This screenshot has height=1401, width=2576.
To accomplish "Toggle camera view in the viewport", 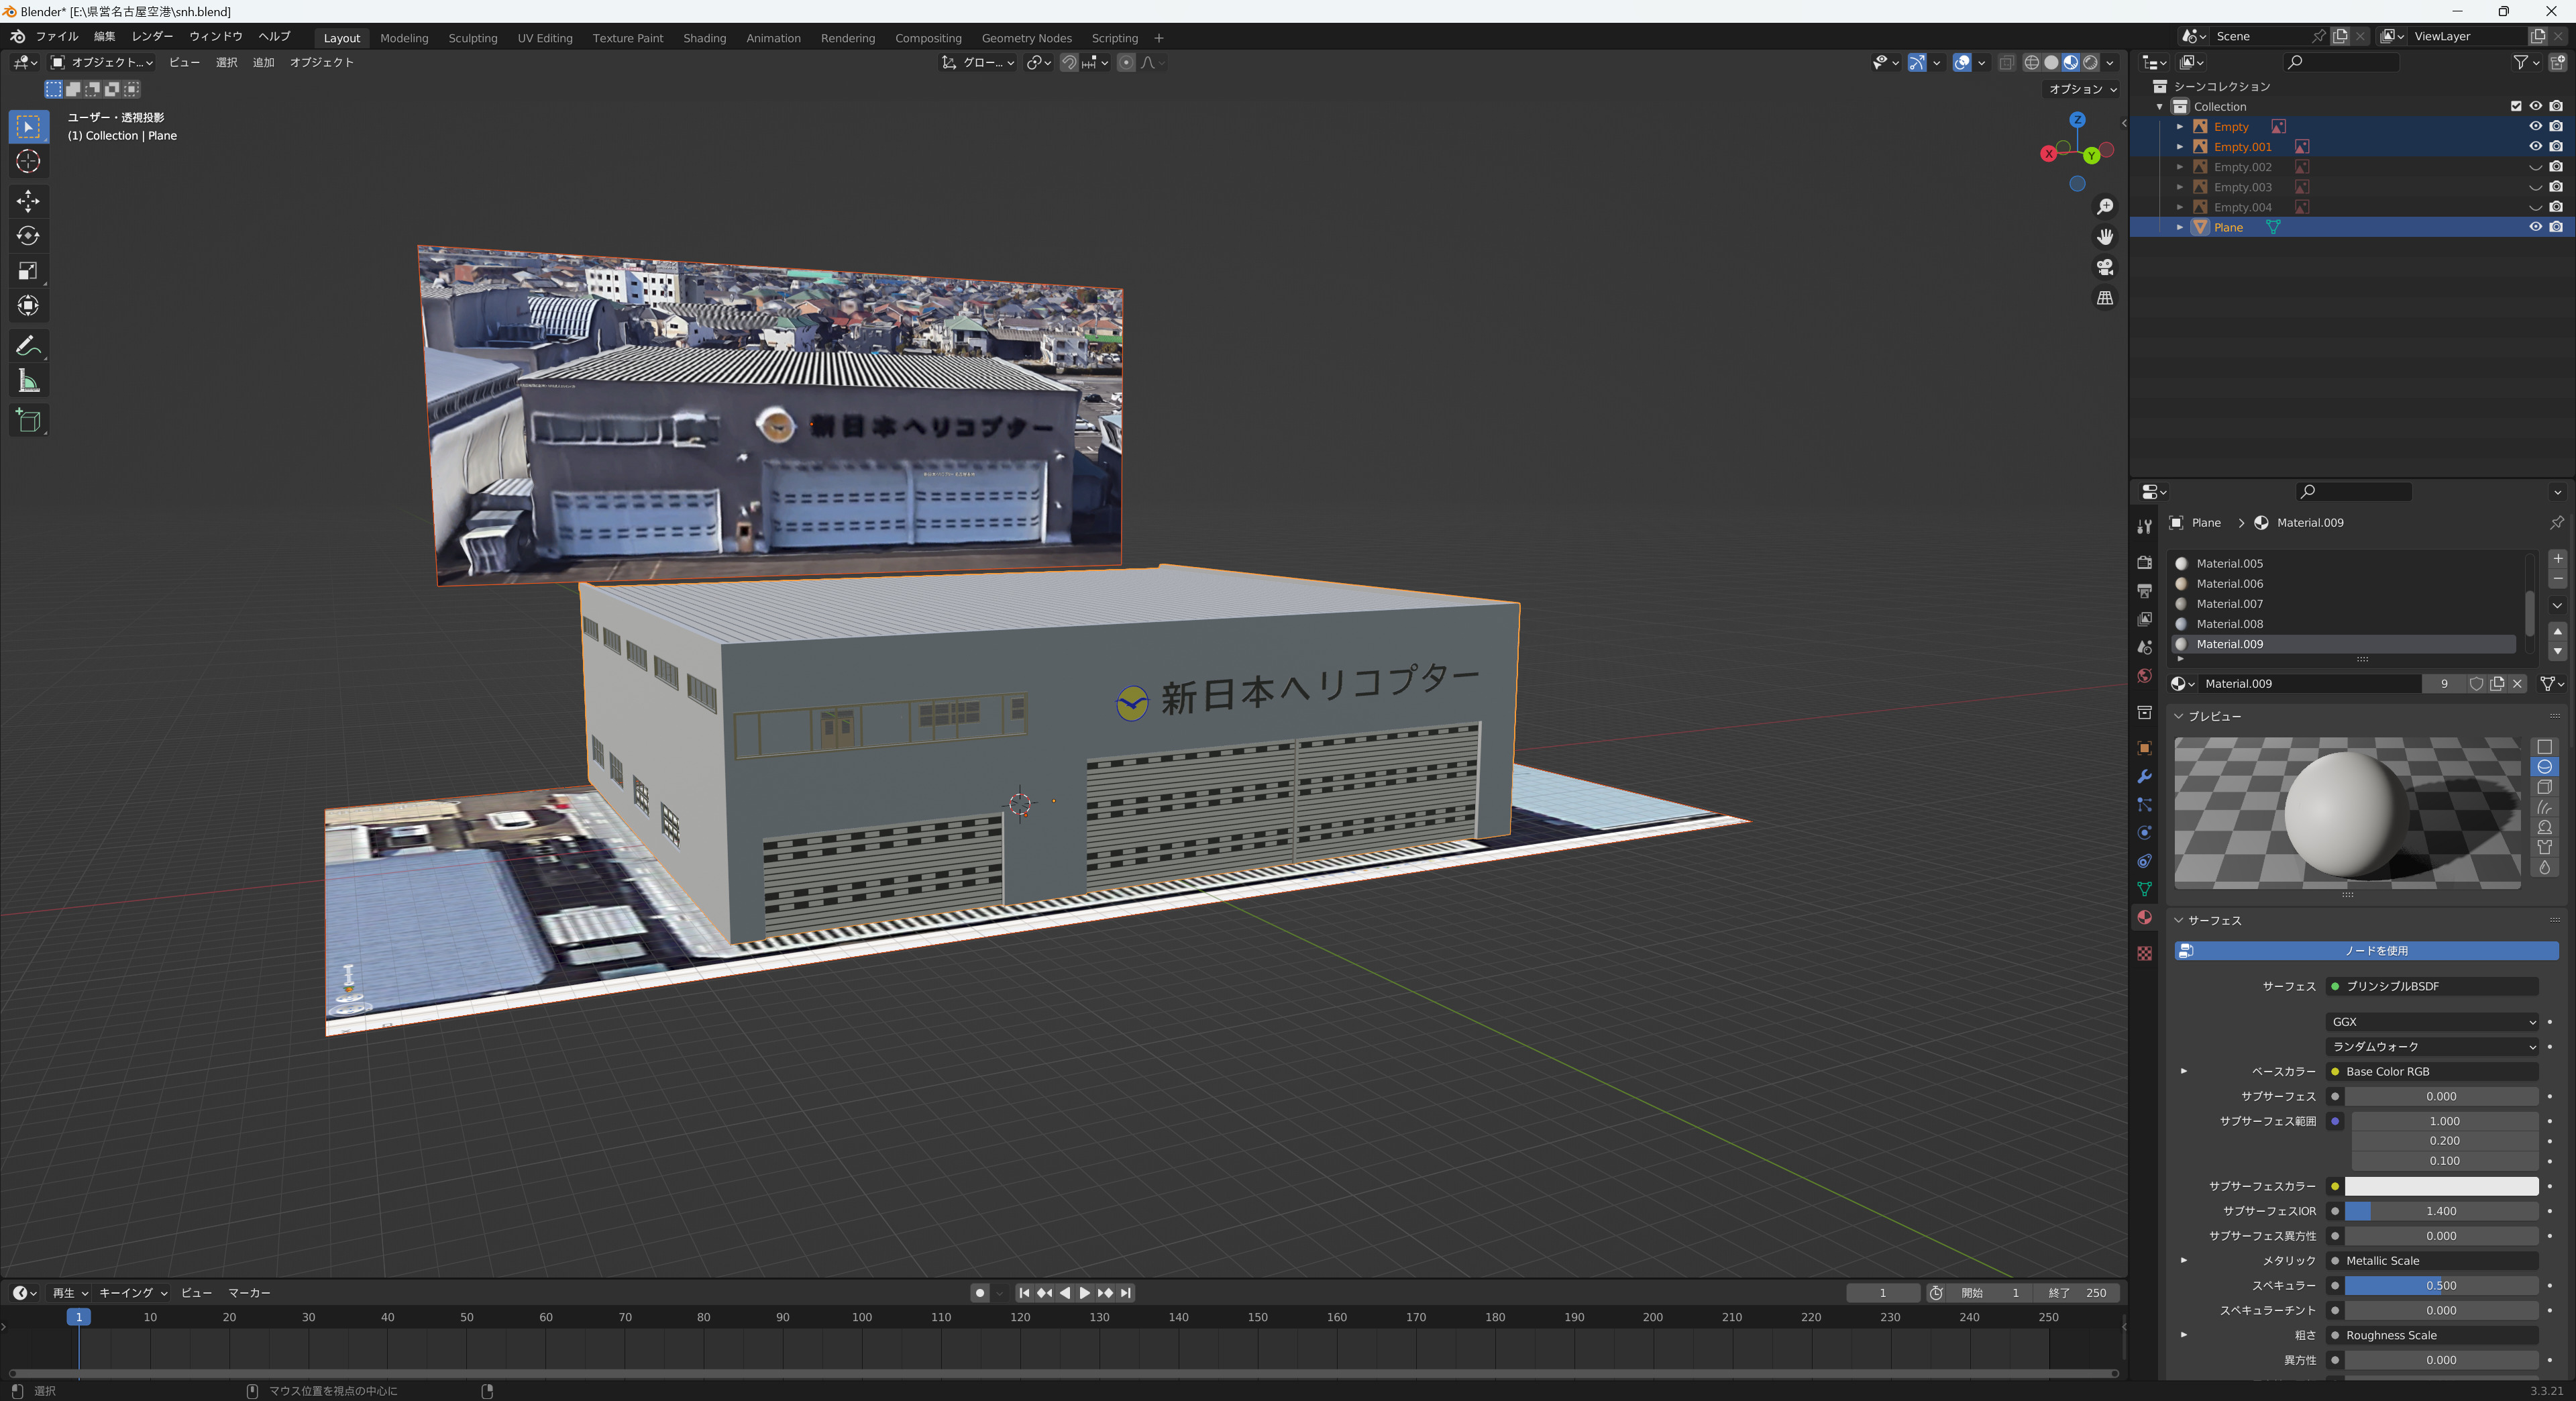I will pyautogui.click(x=2105, y=267).
